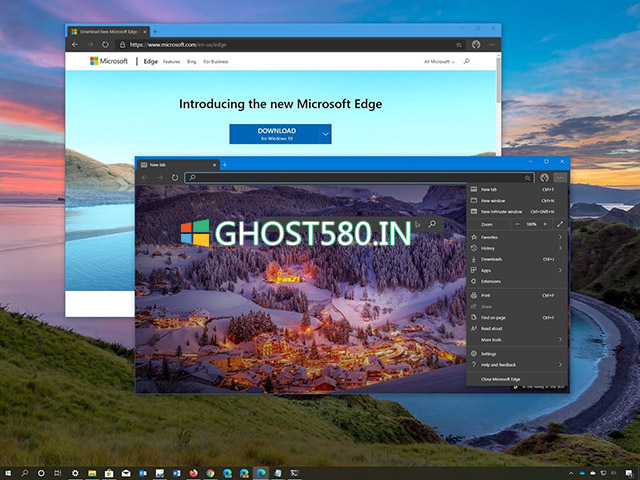Open Firefox from the taskbar
Viewport: 640px width, 480px height.
193,473
